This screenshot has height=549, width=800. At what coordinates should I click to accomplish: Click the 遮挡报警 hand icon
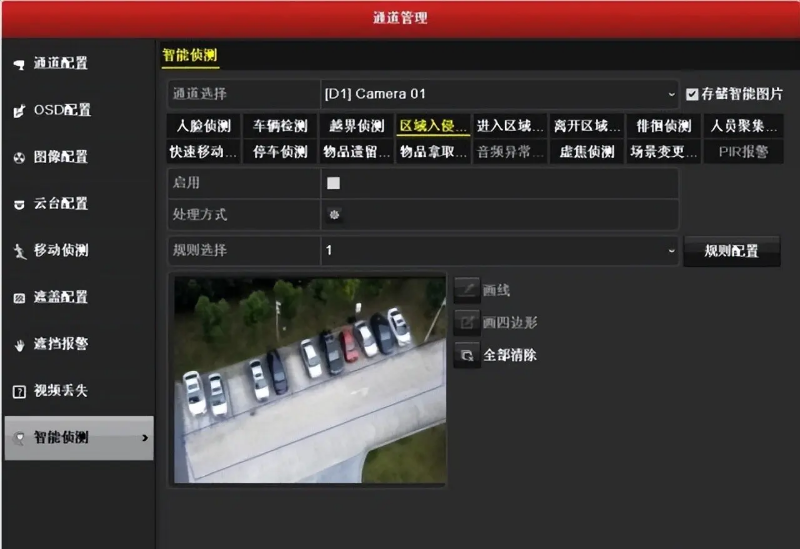pyautogui.click(x=18, y=345)
